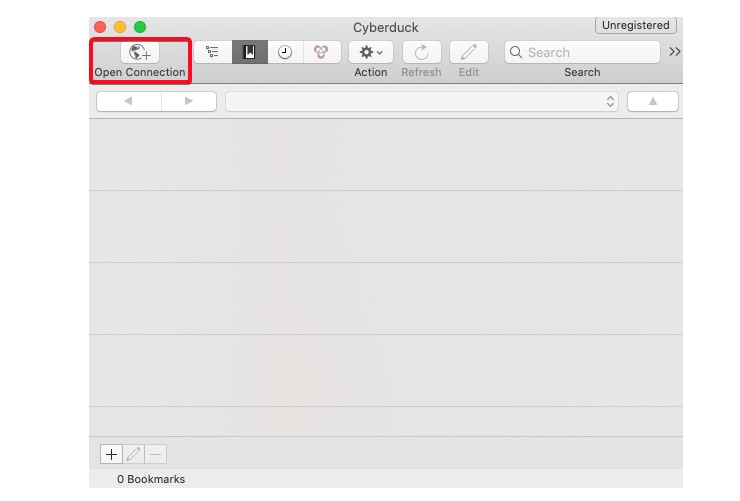Click the forward navigation arrow
Image resolution: width=740 pixels, height=501 pixels.
(x=188, y=101)
